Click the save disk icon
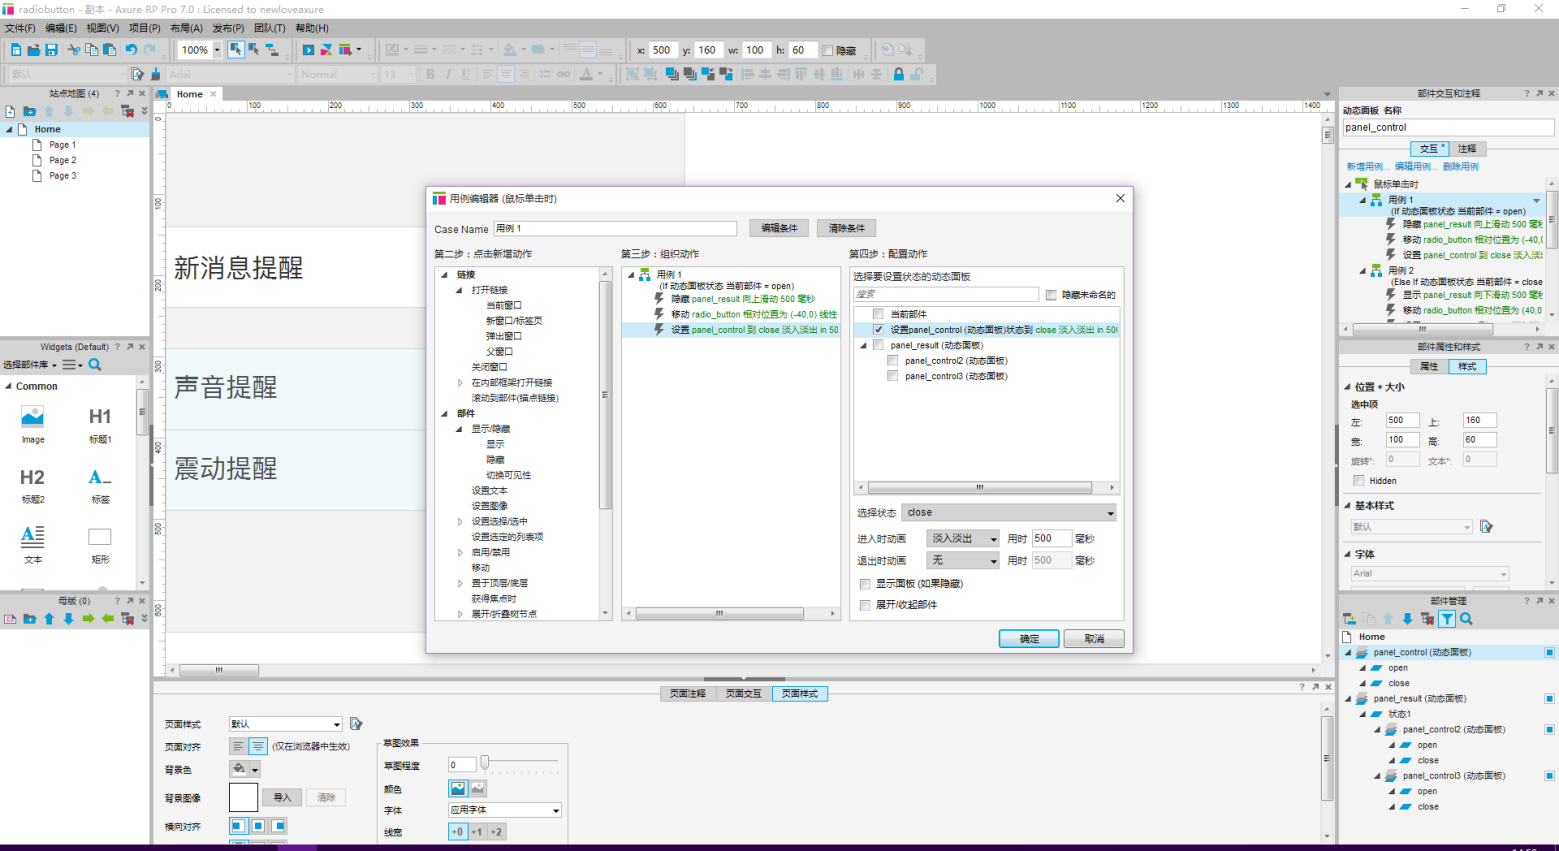Viewport: 1559px width, 851px height. click(x=51, y=50)
